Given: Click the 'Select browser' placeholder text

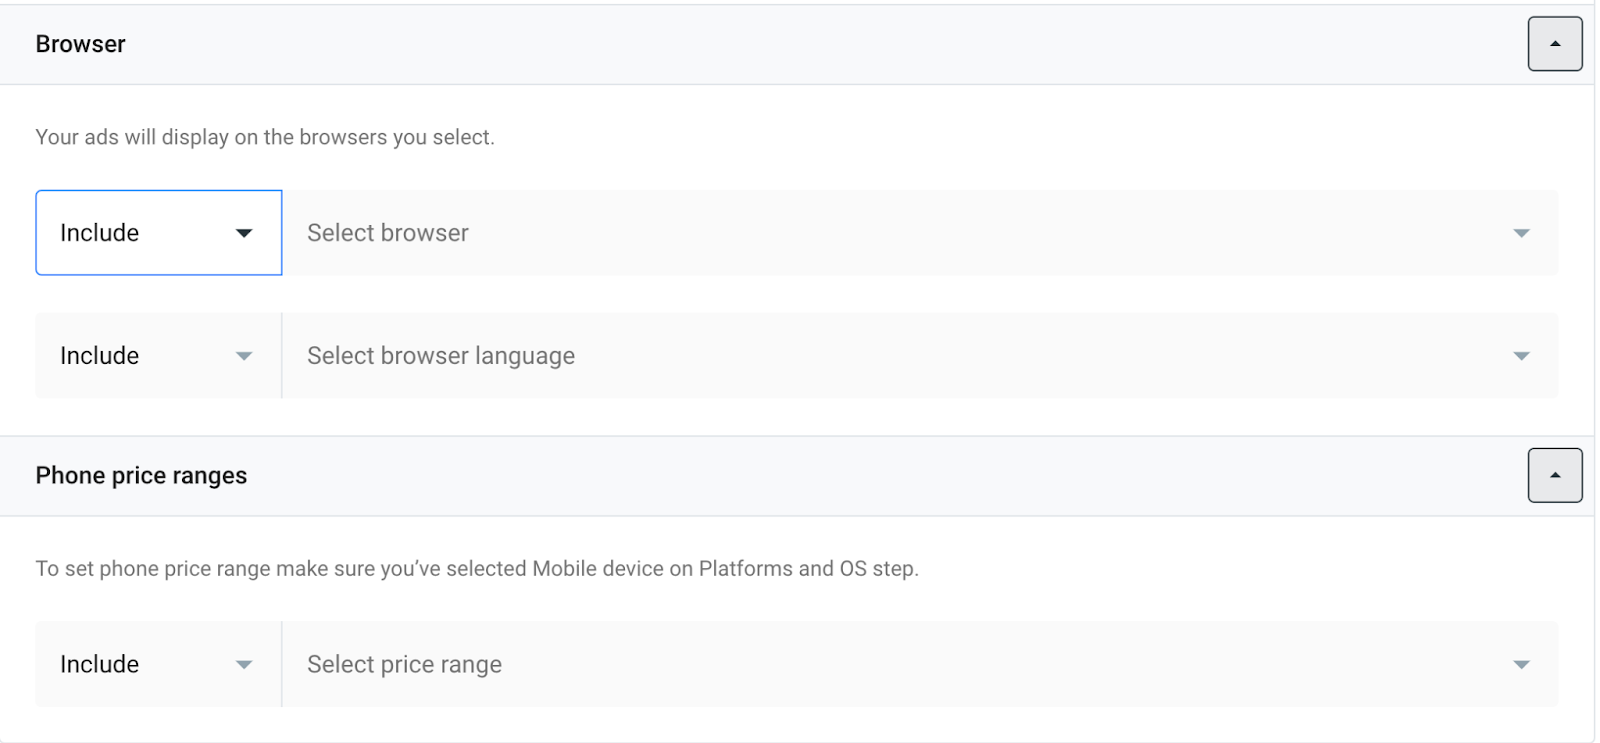Looking at the screenshot, I should click(388, 233).
